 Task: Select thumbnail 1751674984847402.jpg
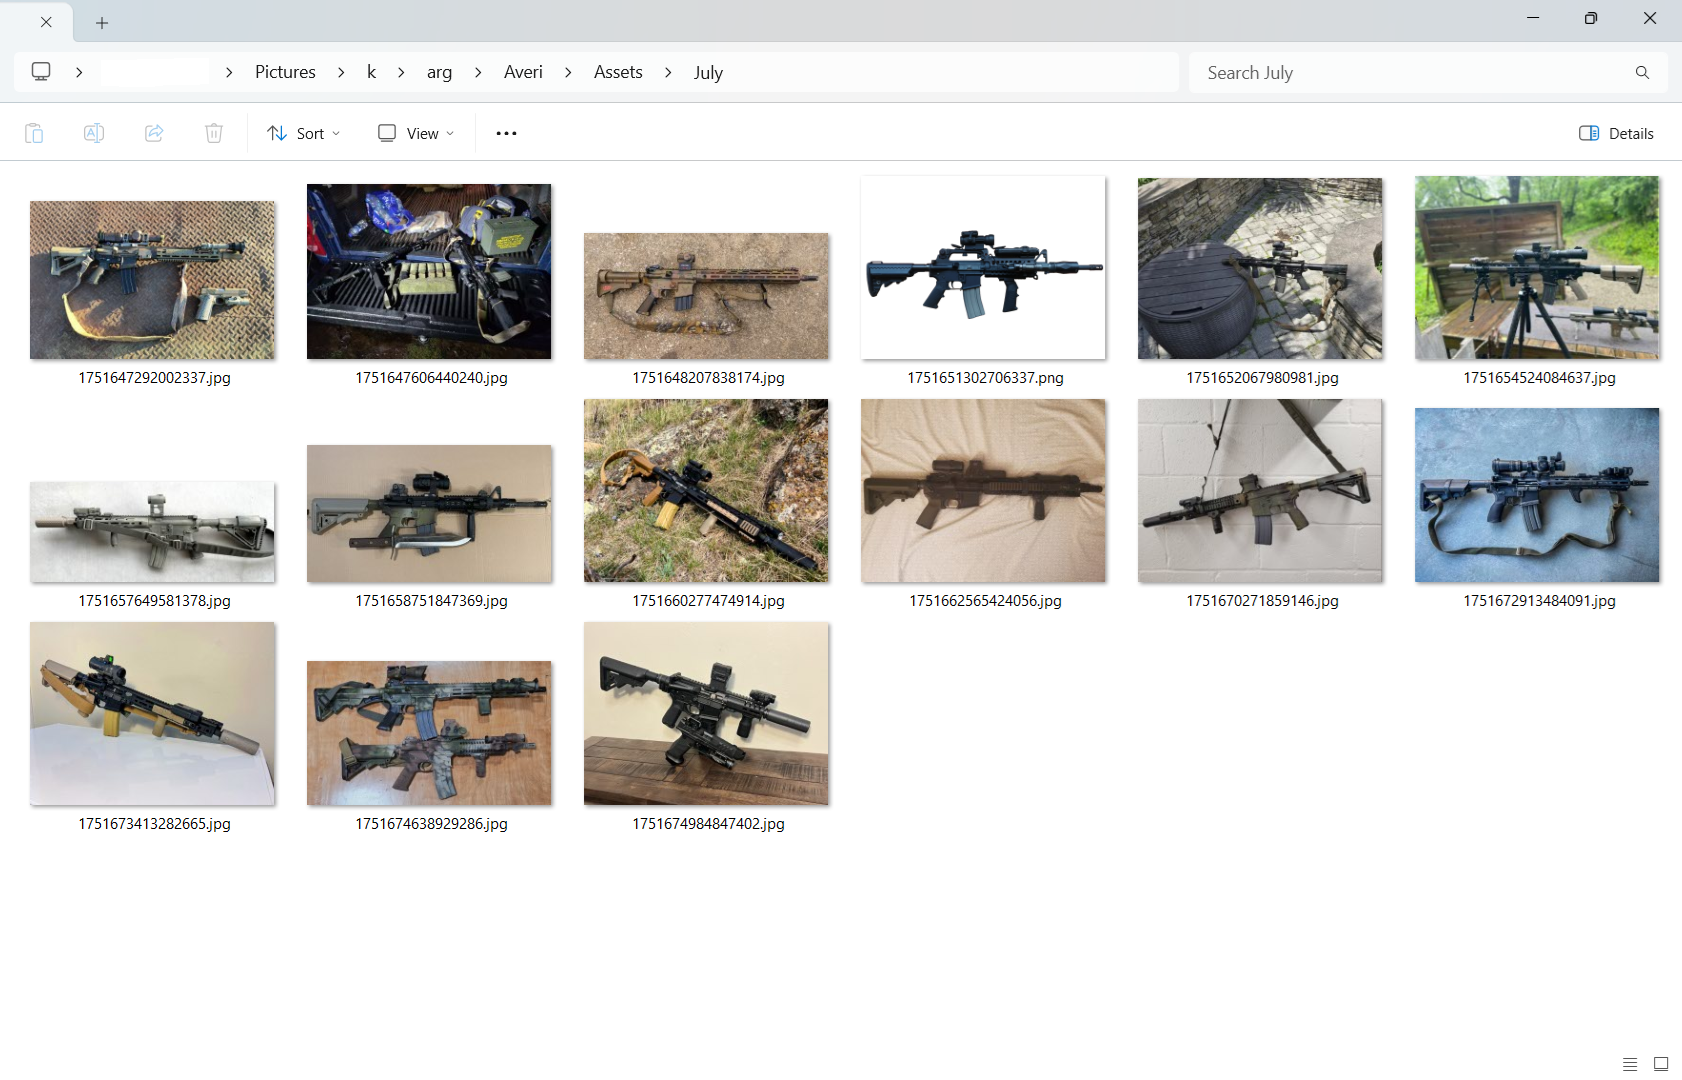[706, 713]
